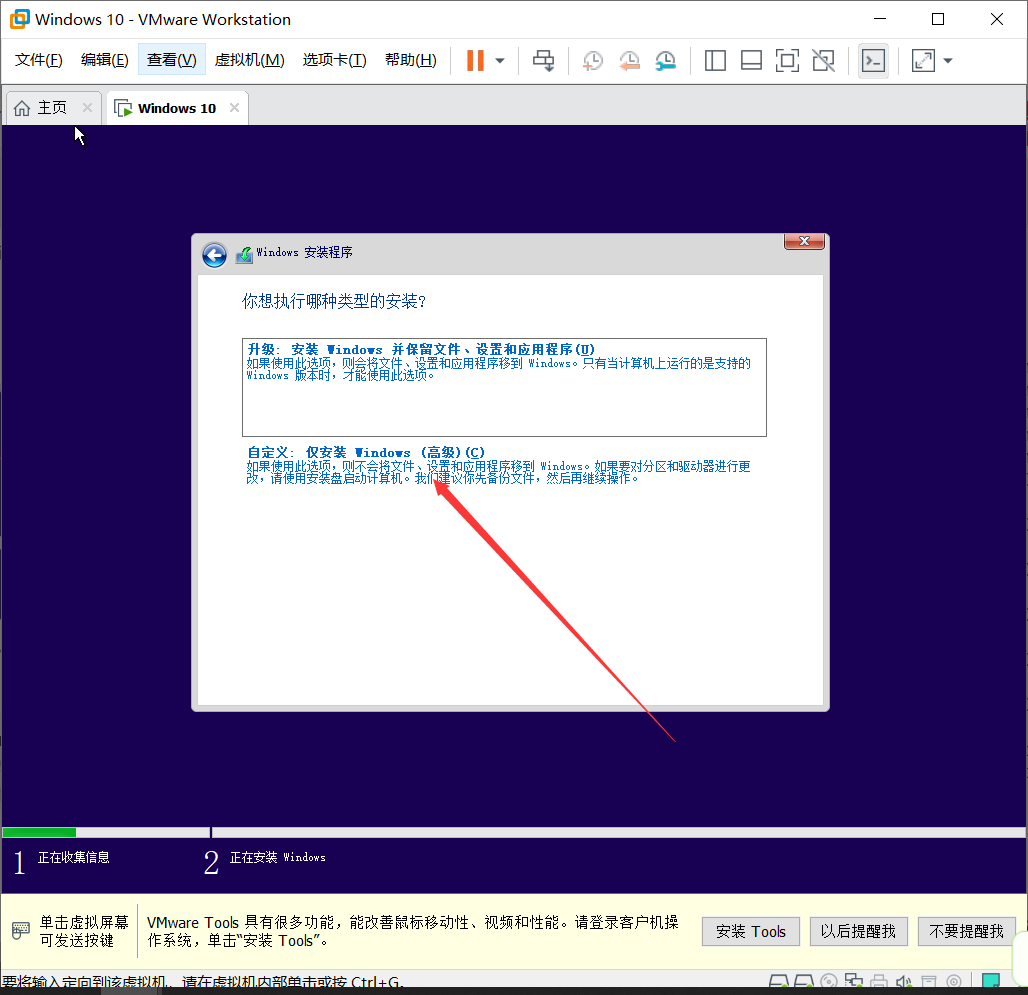Maximize the VMware Workstation window

938,19
